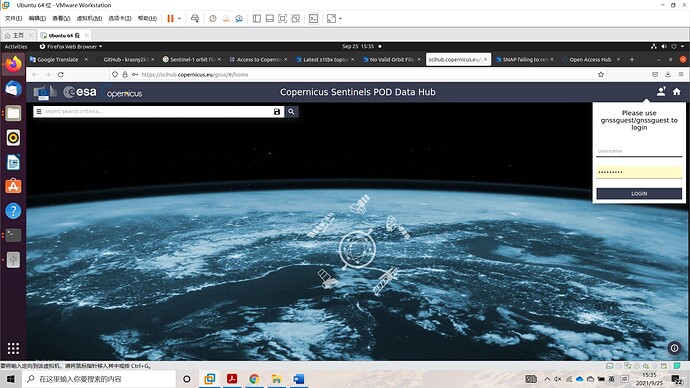This screenshot has height=388, width=690.
Task: Click the Firefox address bar URL
Action: 195,75
